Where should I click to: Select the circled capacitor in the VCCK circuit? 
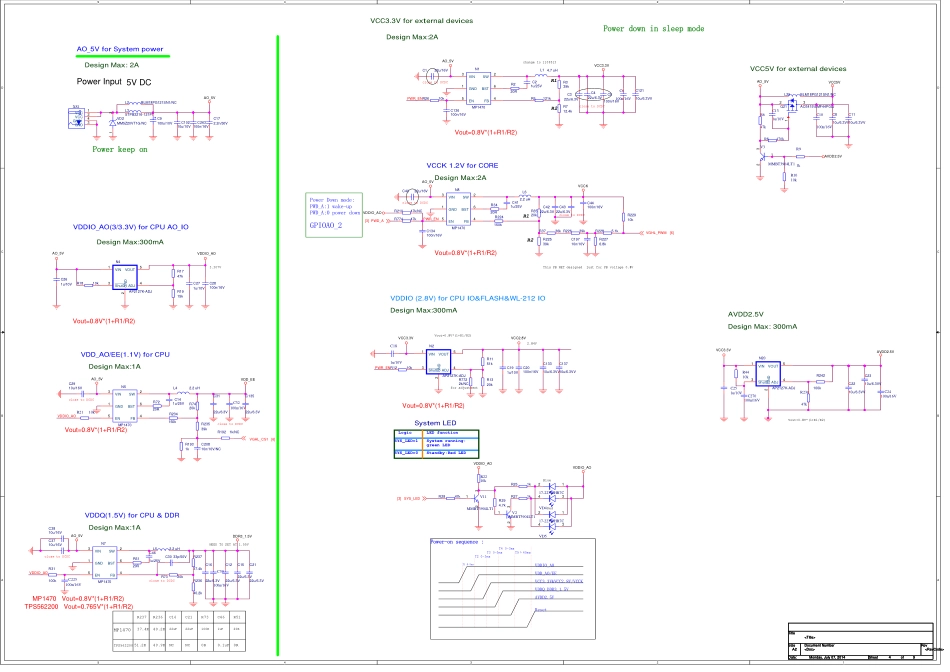point(410,197)
